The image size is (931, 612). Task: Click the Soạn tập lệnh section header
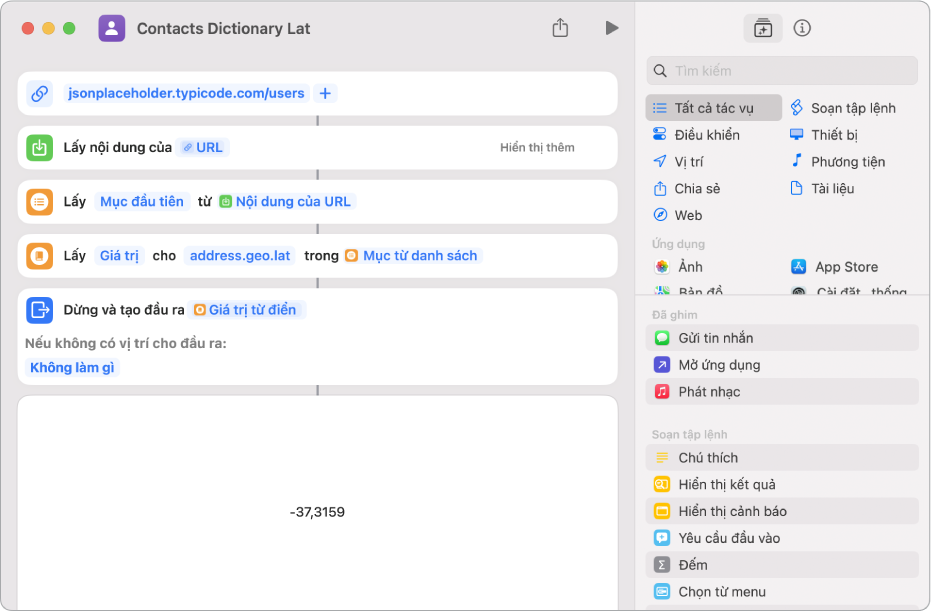point(689,435)
